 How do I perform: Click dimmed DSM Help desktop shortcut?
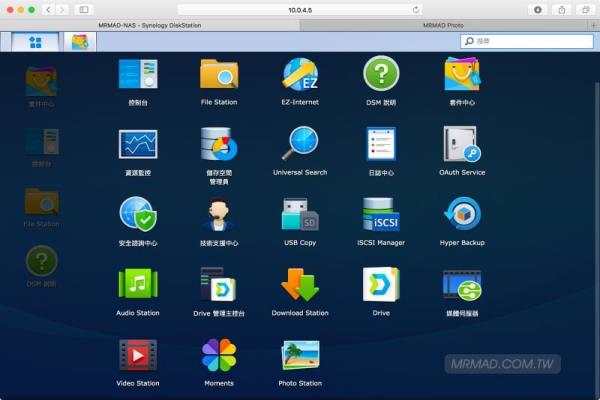42,267
